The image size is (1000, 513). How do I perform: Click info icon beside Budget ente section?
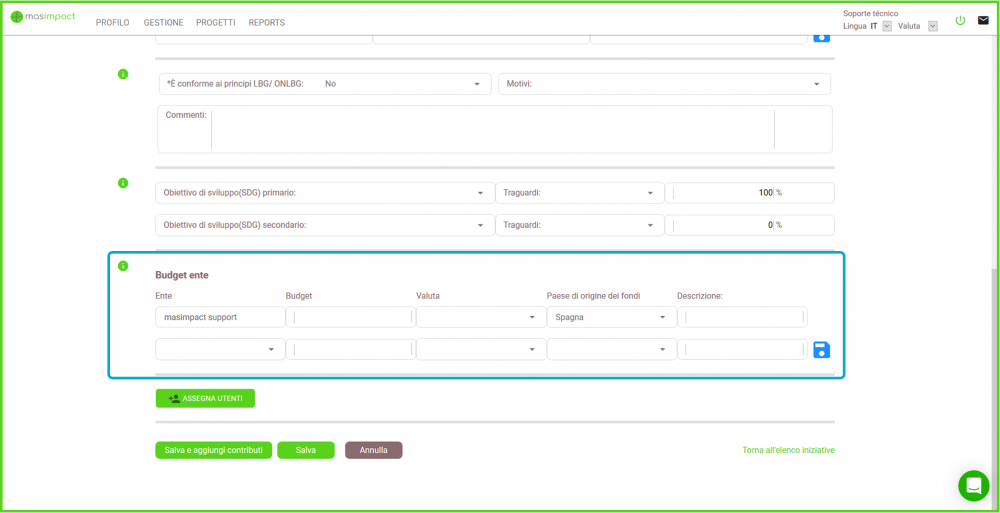[x=123, y=266]
